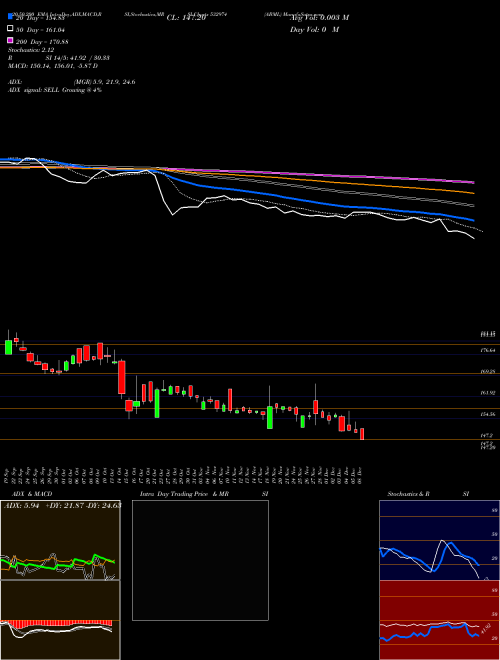This screenshot has width=500, height=660.
Task: Click the blue 20 Day legend swatch
Action: [x=10, y=16]
